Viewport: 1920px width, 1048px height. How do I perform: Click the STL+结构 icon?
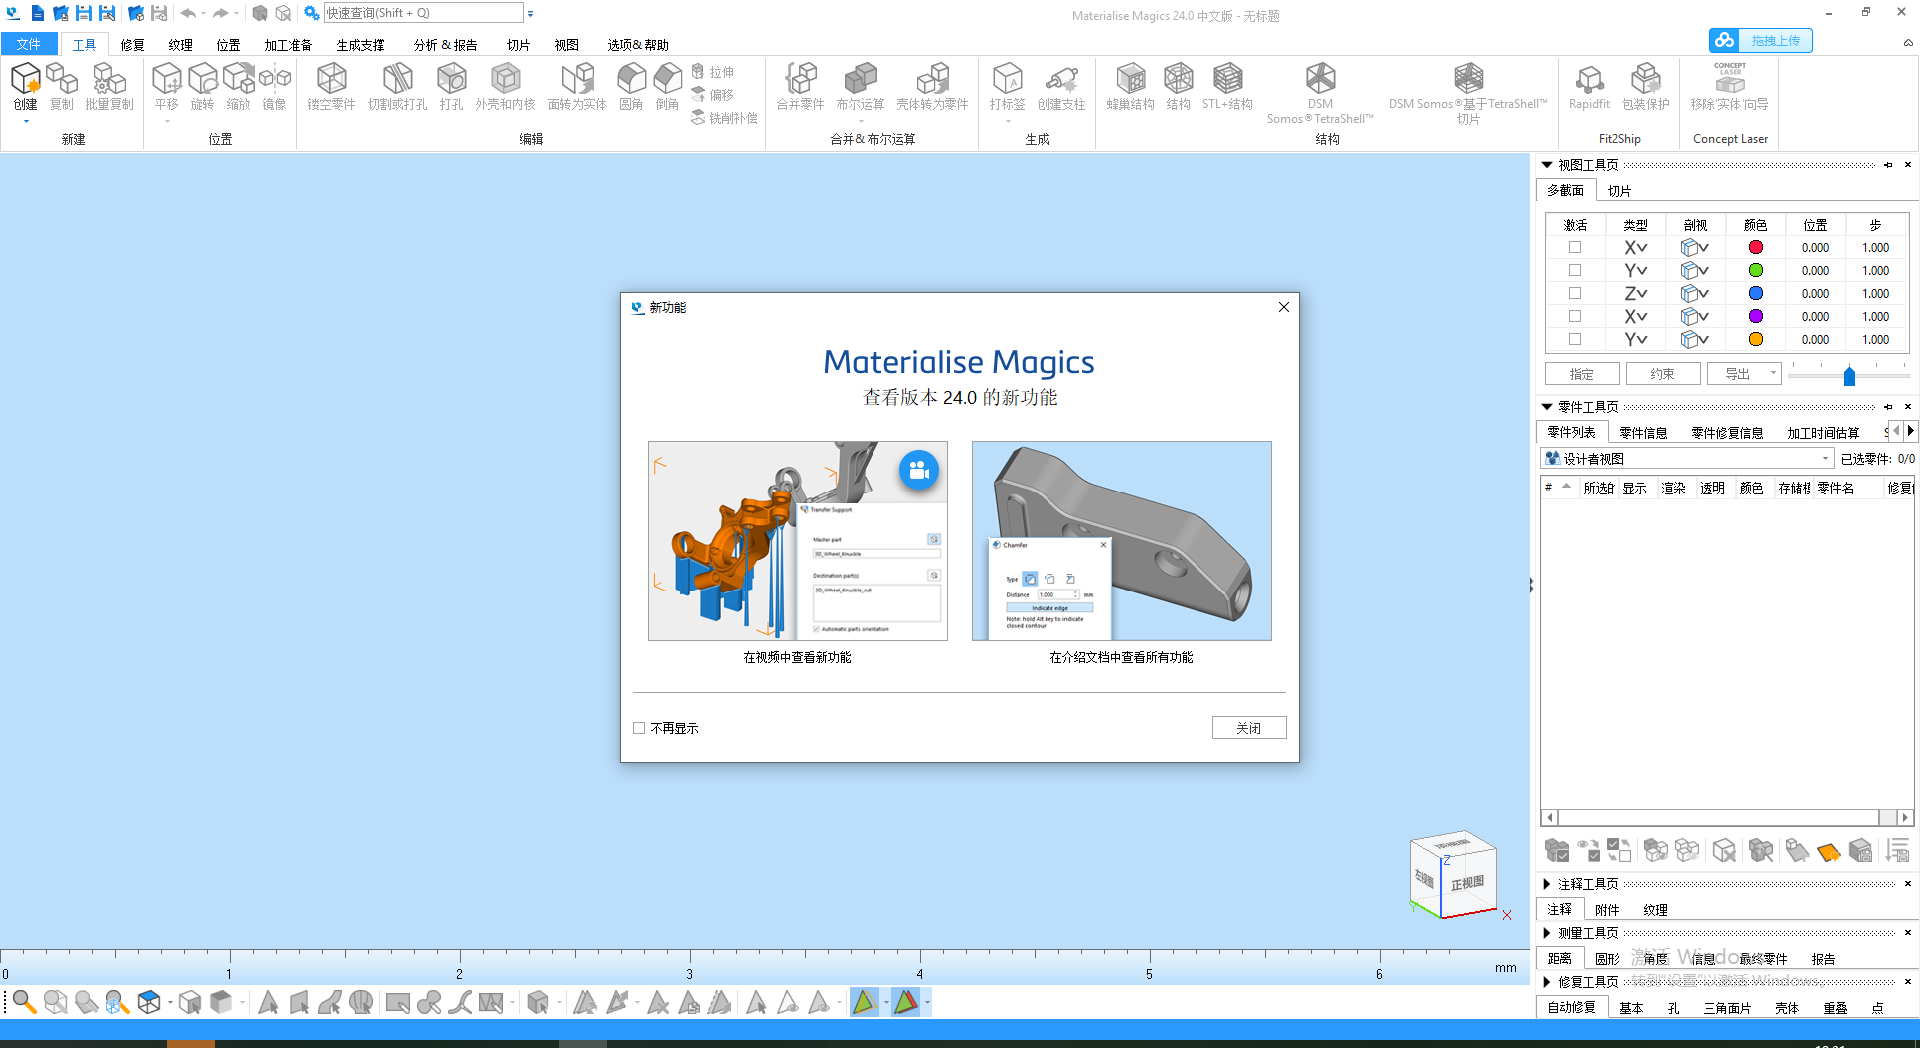[1227, 78]
